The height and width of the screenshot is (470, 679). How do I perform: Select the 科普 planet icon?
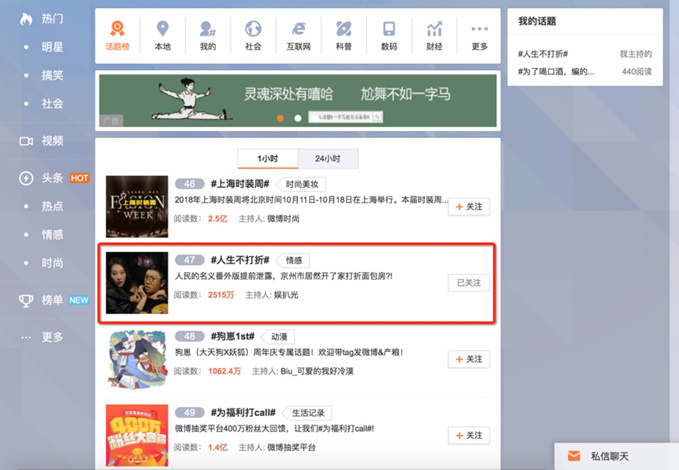(x=344, y=29)
